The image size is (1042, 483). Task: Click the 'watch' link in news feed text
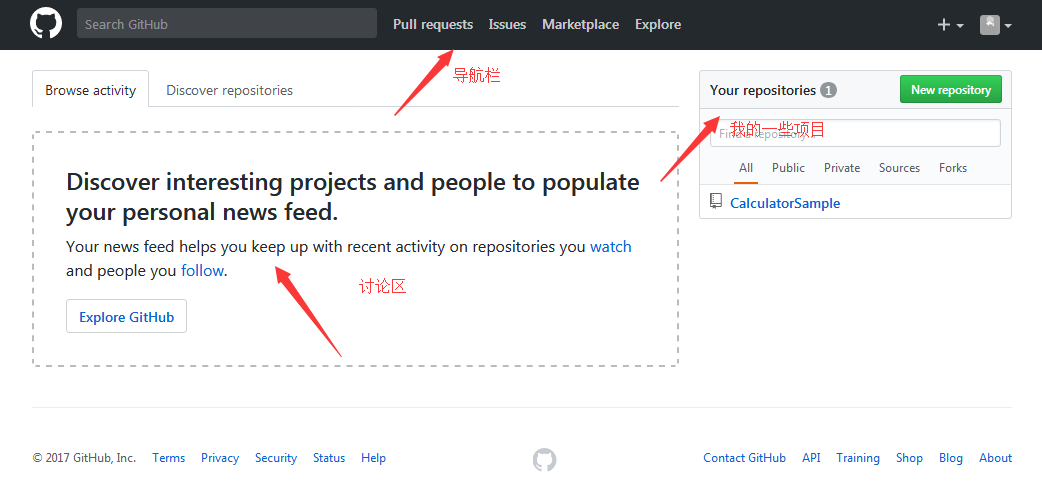[610, 246]
